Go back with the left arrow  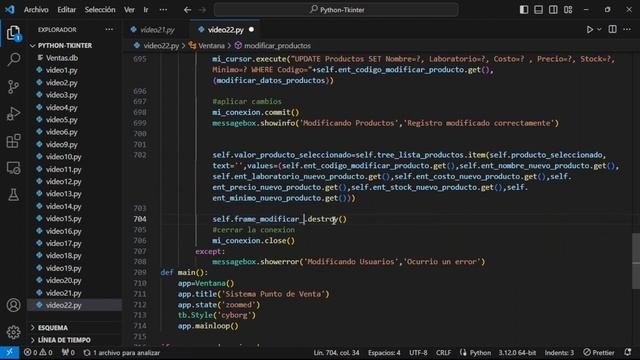point(187,10)
